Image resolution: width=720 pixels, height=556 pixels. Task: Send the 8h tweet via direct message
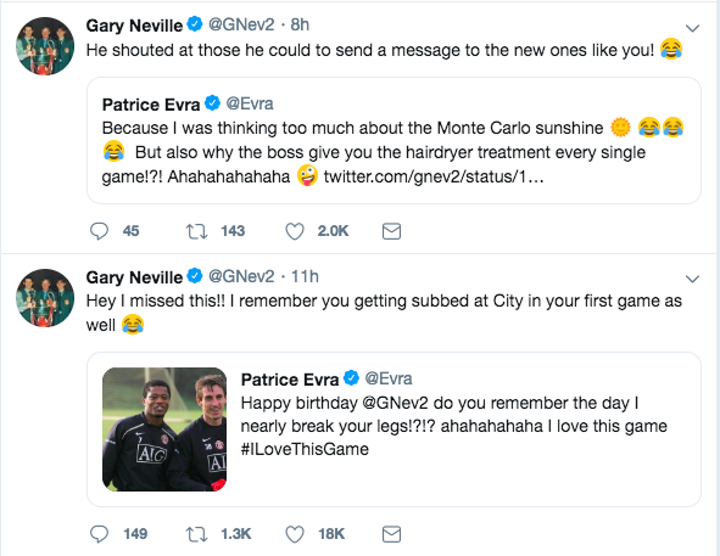pyautogui.click(x=392, y=231)
